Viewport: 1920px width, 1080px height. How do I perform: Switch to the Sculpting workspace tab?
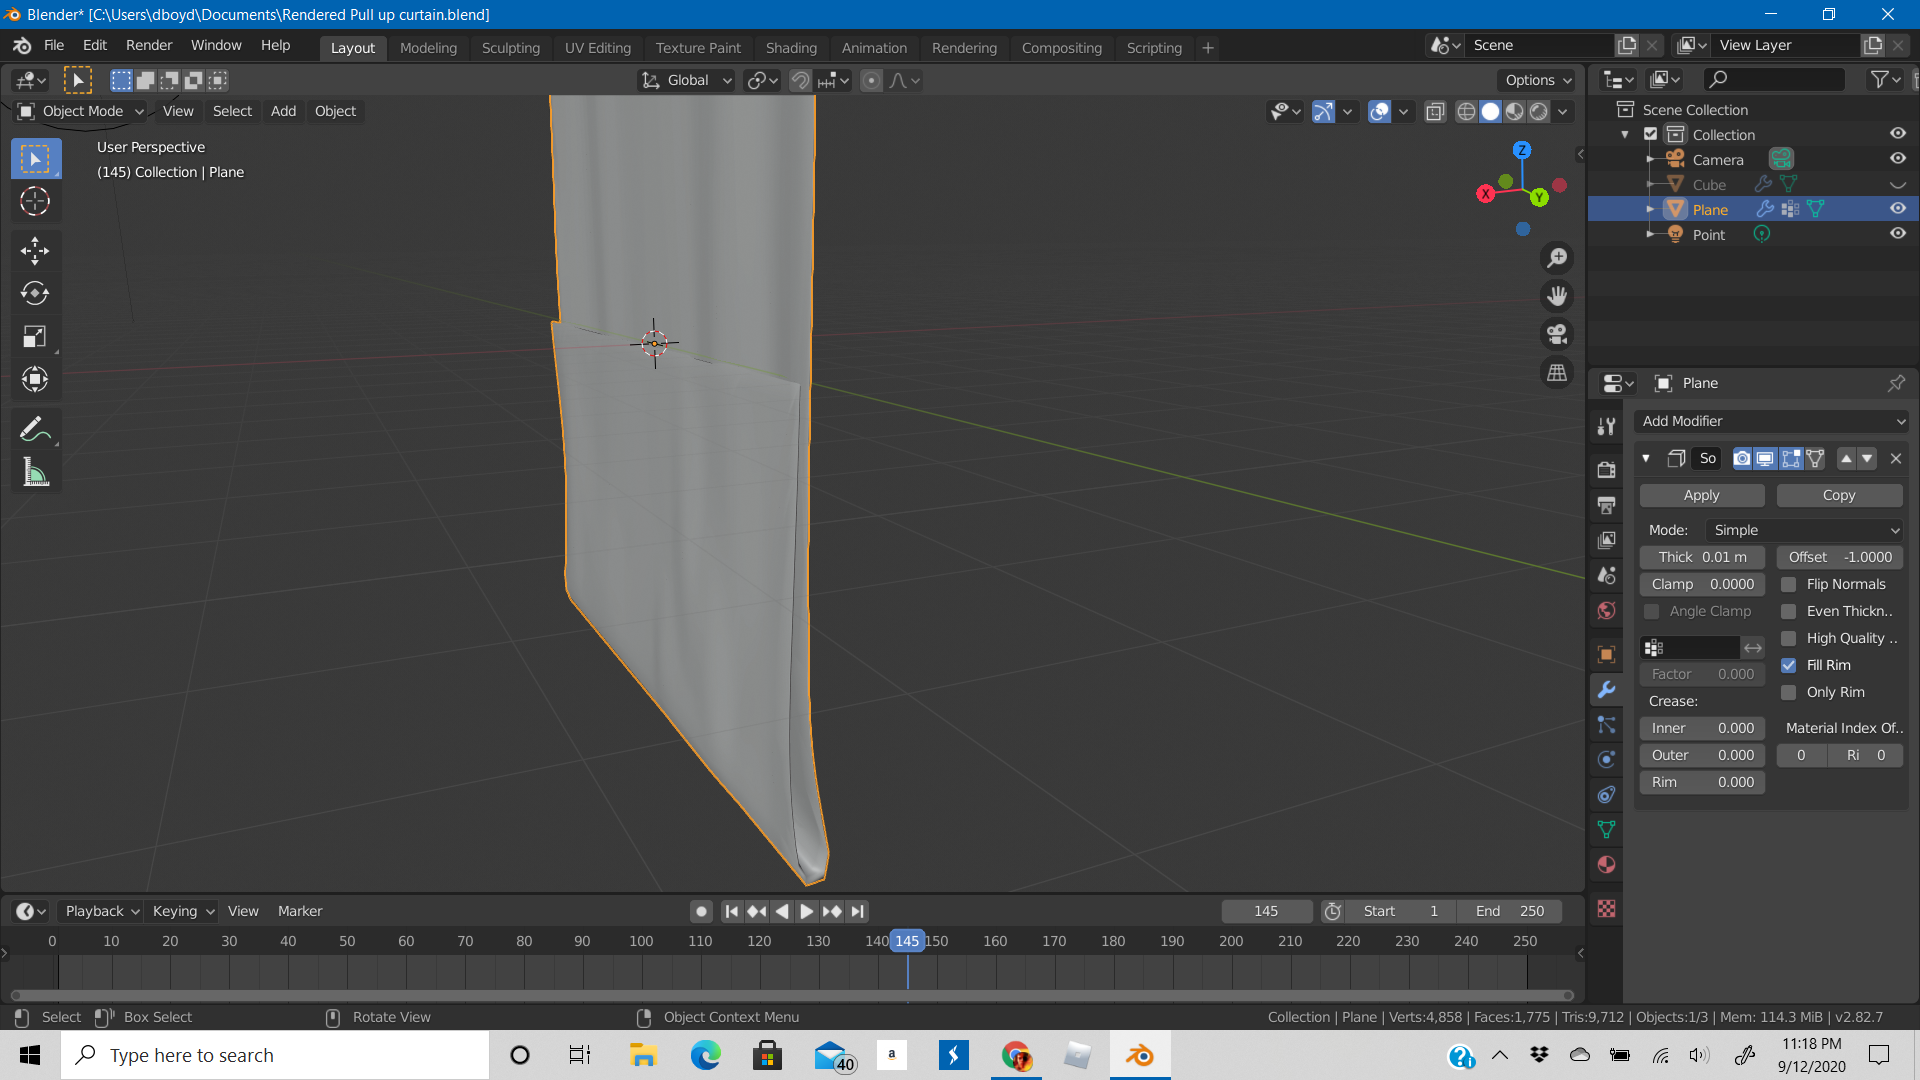click(x=510, y=47)
